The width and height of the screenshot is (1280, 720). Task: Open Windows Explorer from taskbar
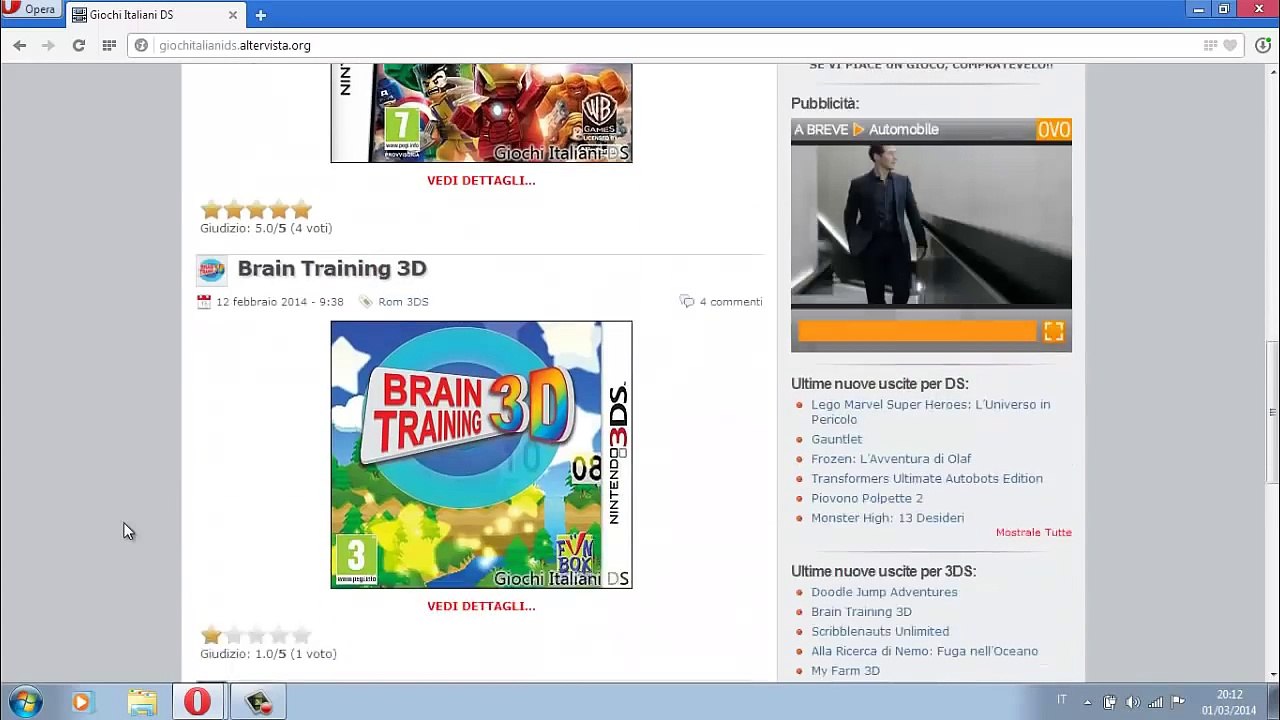coord(142,702)
